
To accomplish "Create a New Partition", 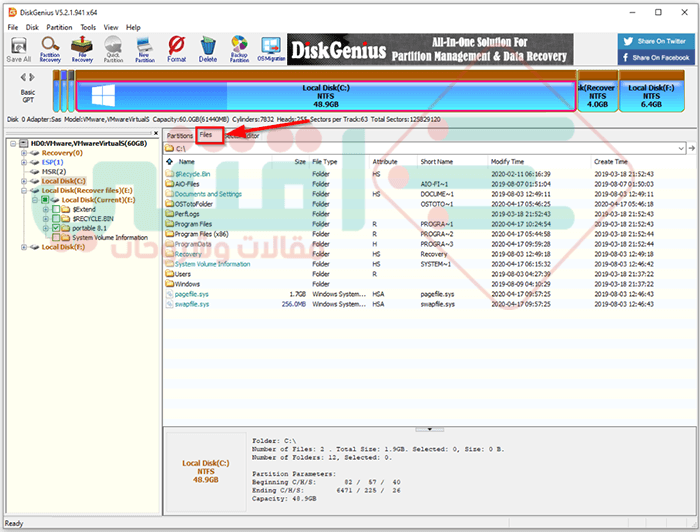I will [x=145, y=50].
